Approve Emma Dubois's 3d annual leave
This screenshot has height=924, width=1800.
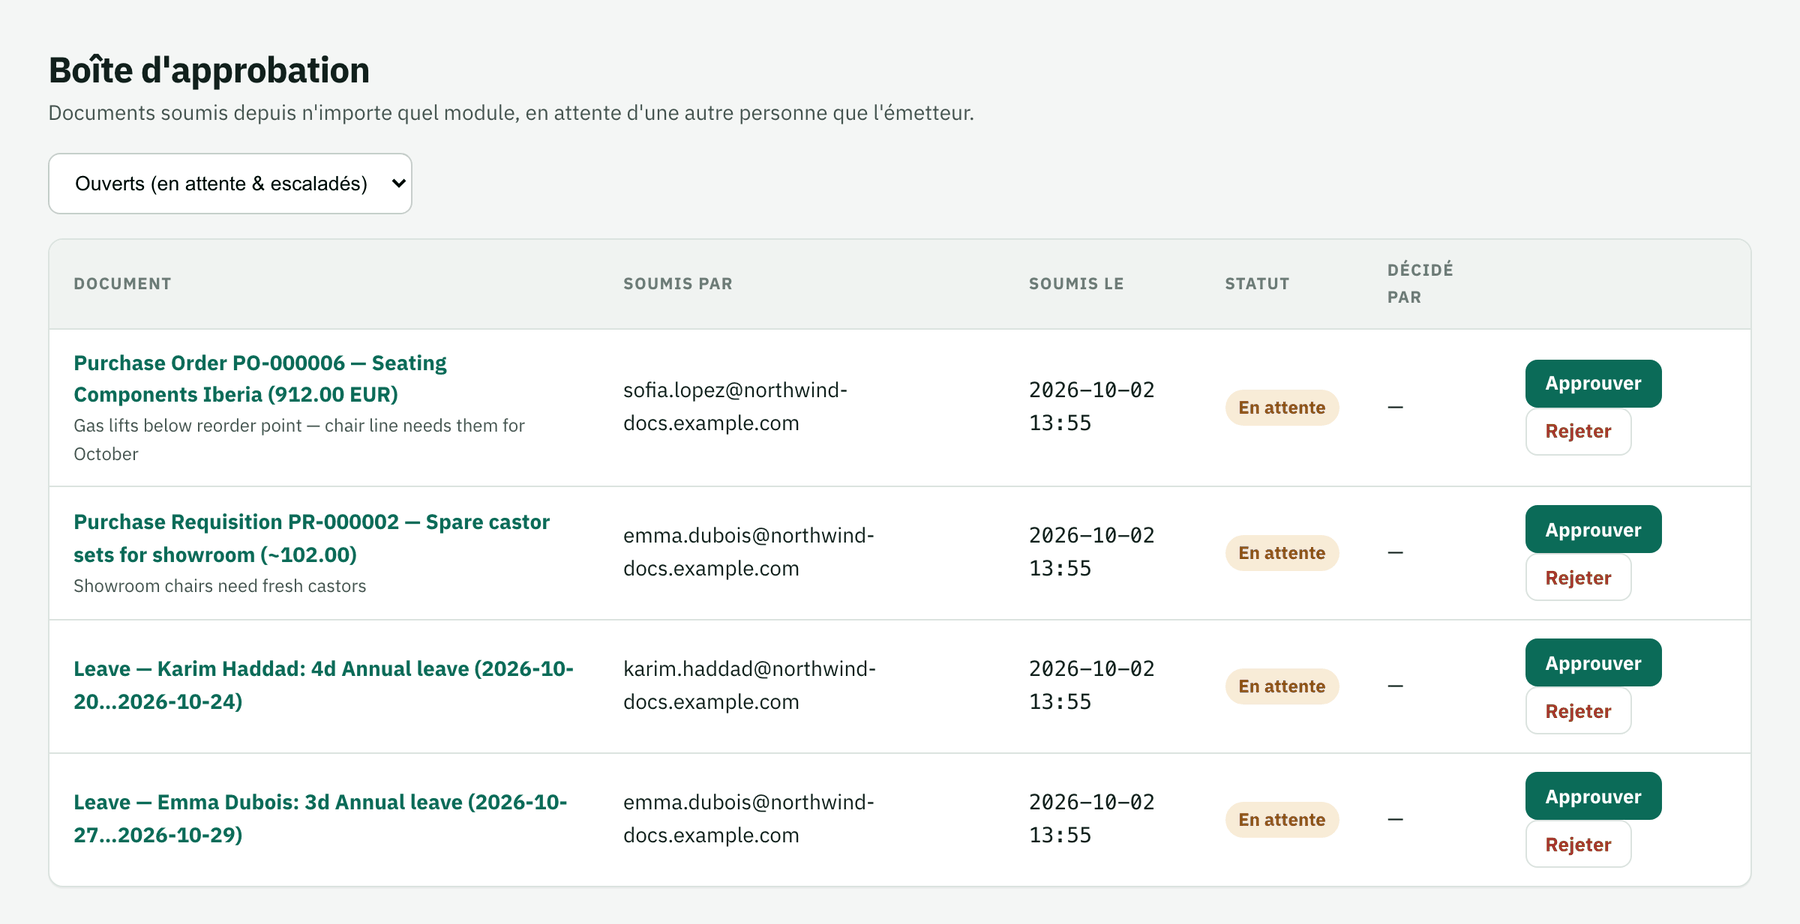point(1593,797)
